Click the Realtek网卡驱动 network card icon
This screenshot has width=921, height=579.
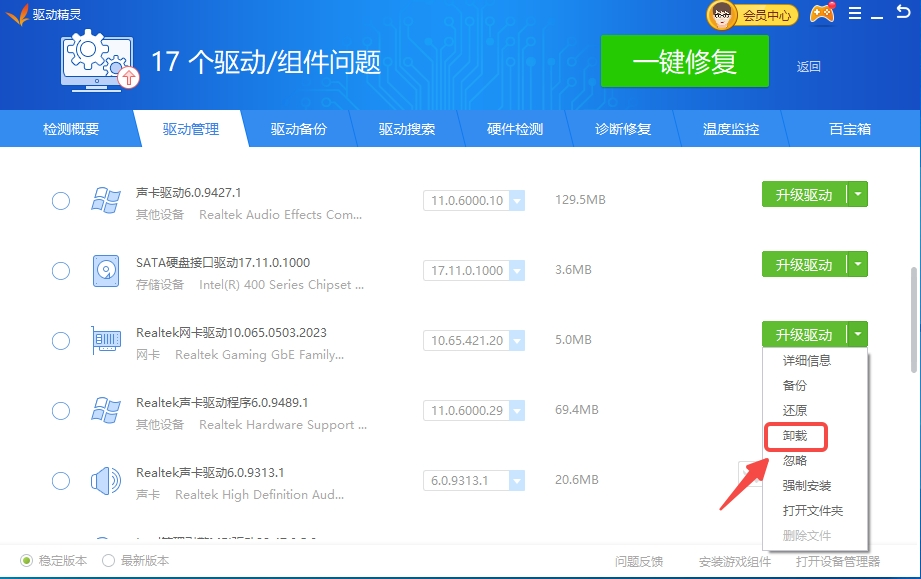105,341
